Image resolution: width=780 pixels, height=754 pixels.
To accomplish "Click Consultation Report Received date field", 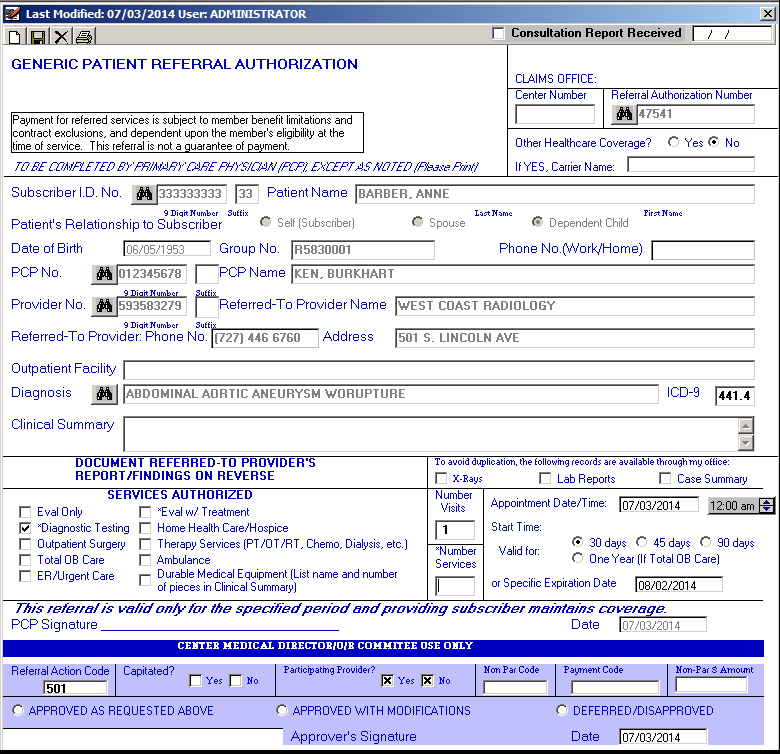I will coord(732,34).
